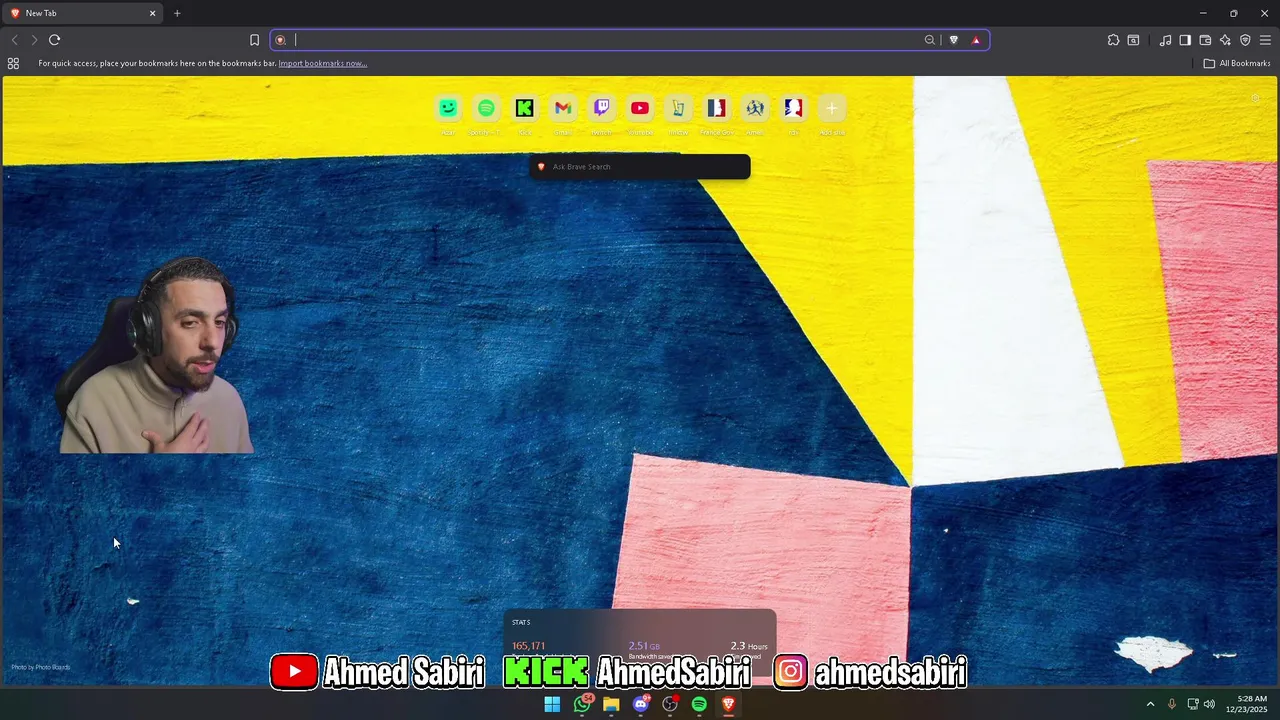Open the All Bookmarks folder
The height and width of the screenshot is (720, 1280).
[x=1237, y=63]
